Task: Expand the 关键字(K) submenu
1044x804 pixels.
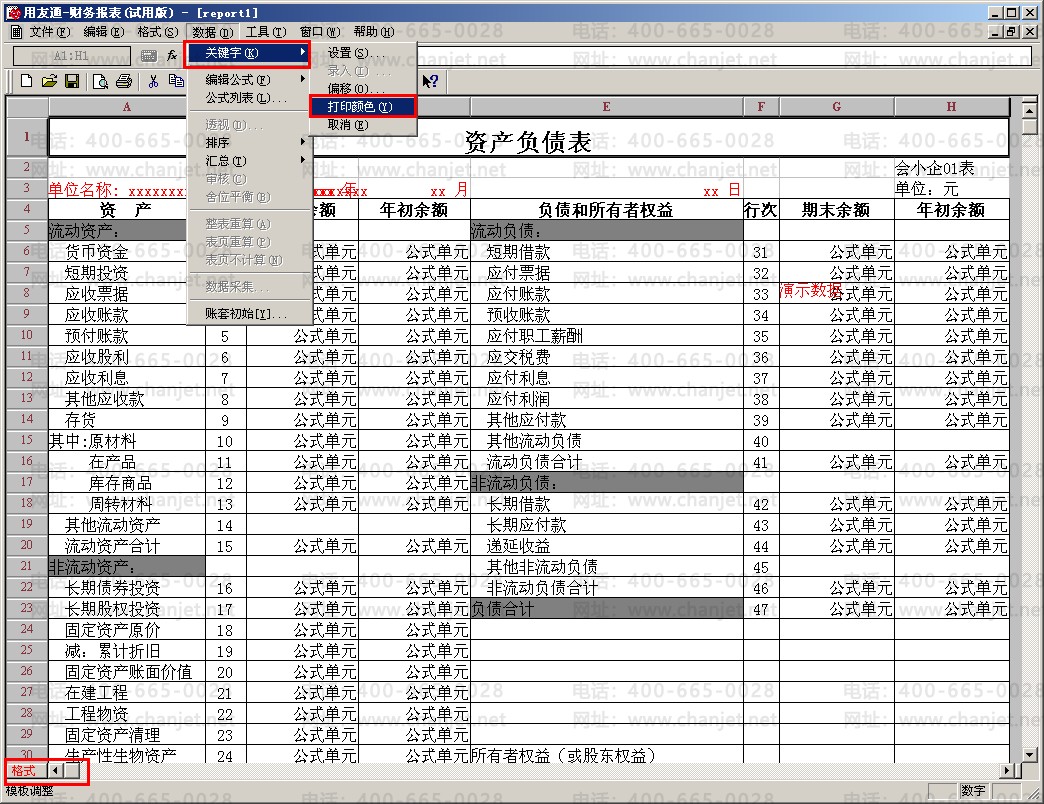Action: [x=248, y=53]
